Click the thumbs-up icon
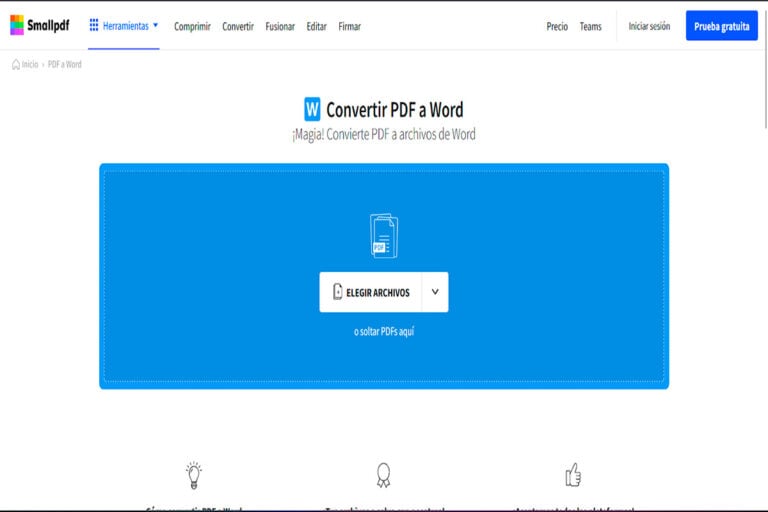This screenshot has height=512, width=768. pos(573,475)
